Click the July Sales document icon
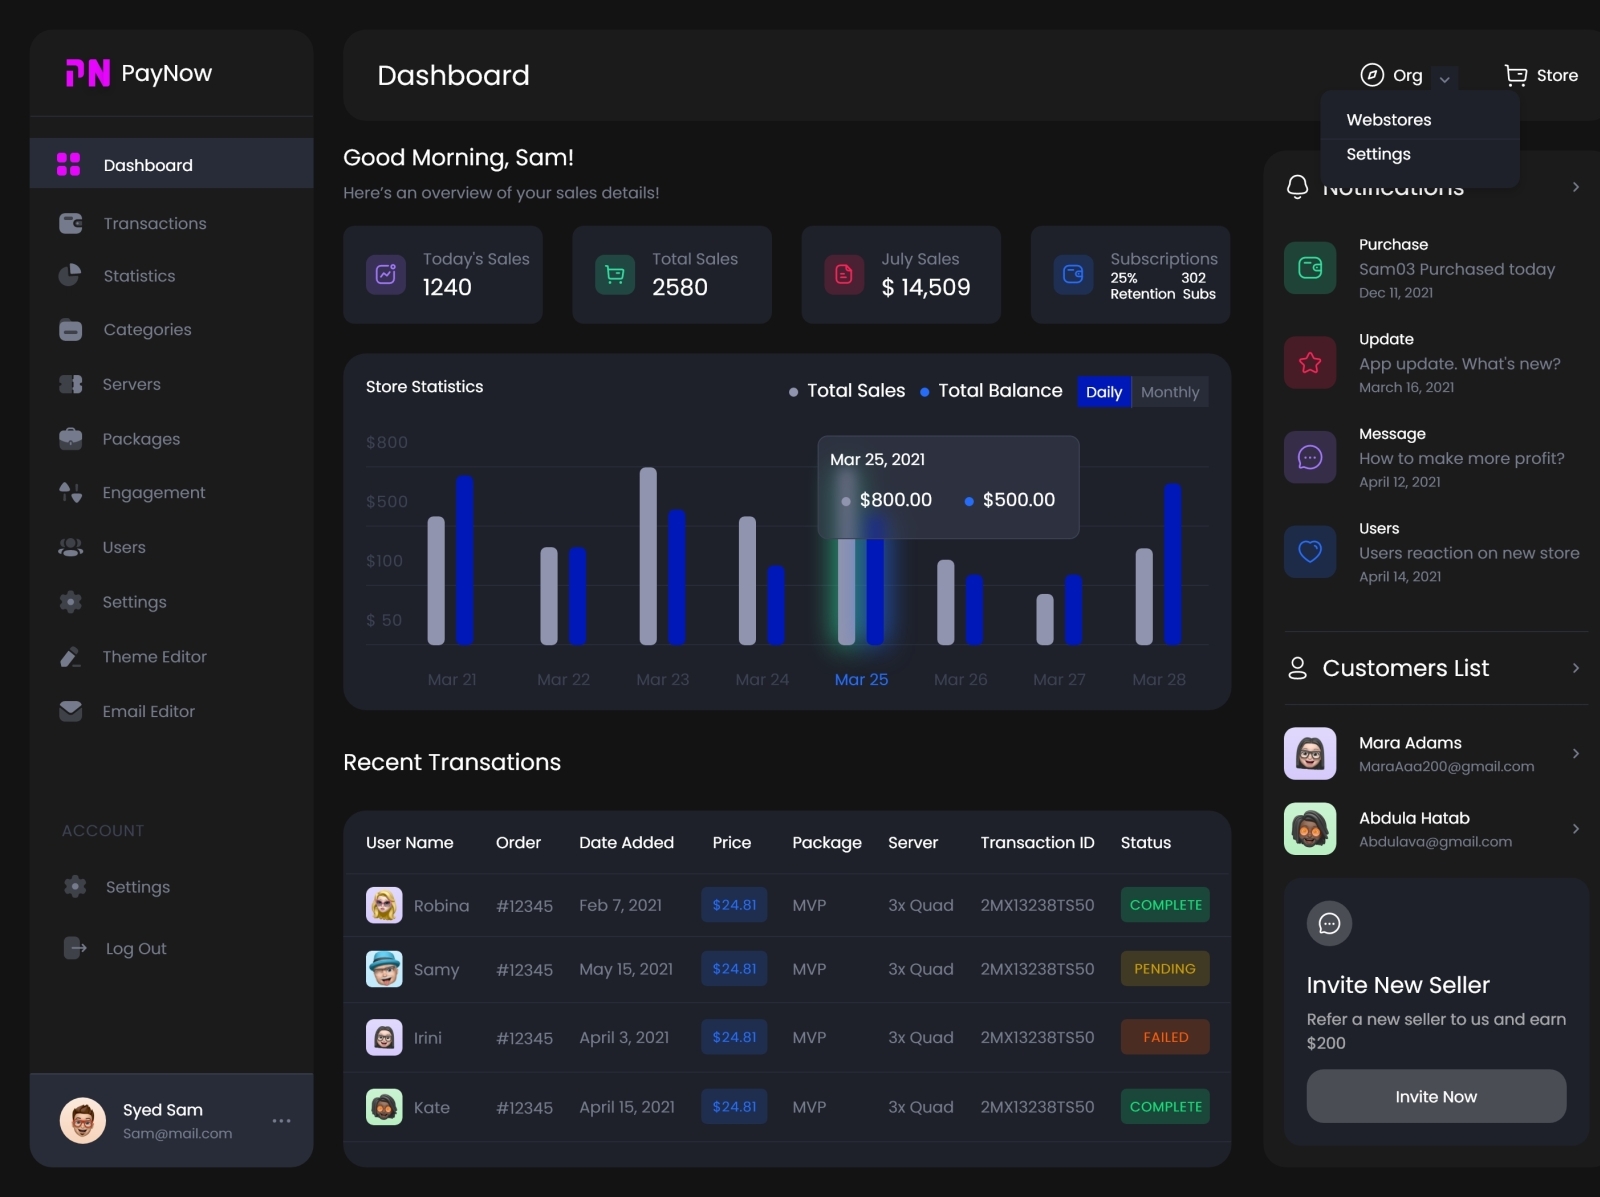 pos(844,274)
